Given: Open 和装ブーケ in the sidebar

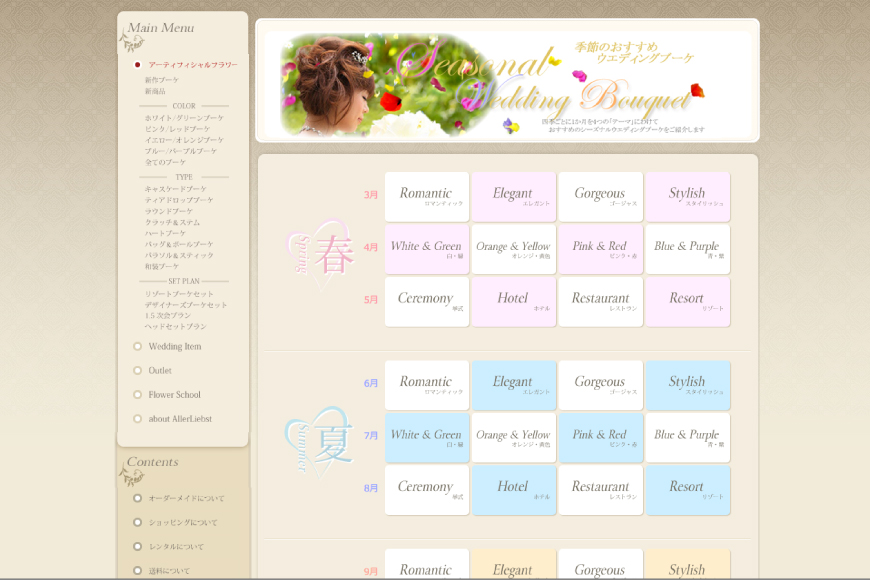Looking at the screenshot, I should coord(162,266).
